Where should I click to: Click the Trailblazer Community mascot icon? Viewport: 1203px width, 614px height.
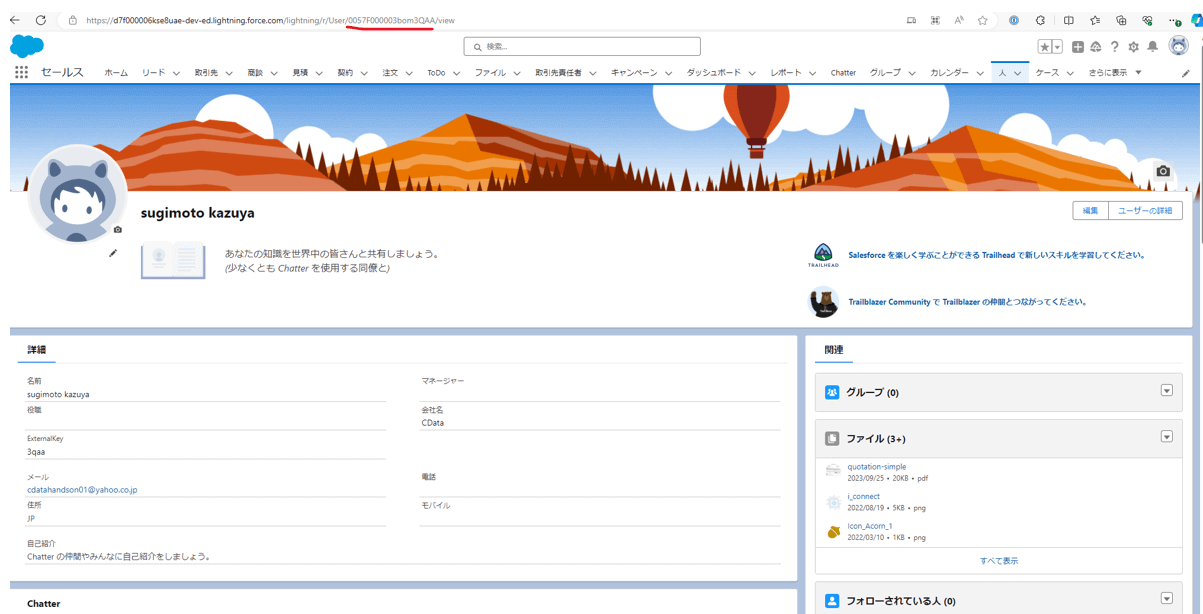[x=824, y=302]
